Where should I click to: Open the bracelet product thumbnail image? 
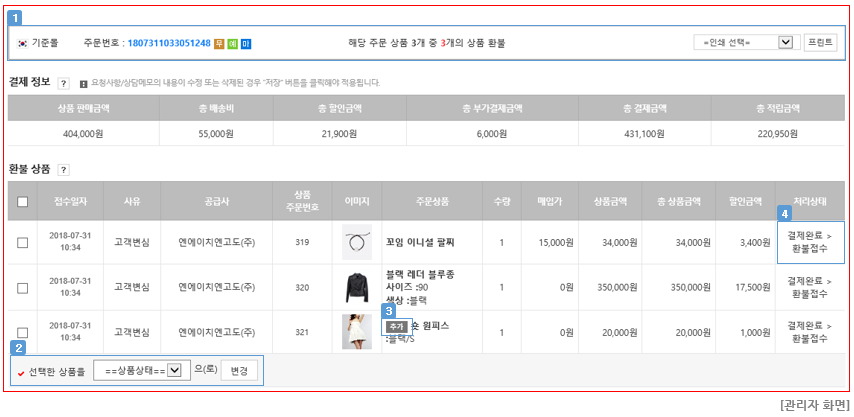[x=357, y=242]
